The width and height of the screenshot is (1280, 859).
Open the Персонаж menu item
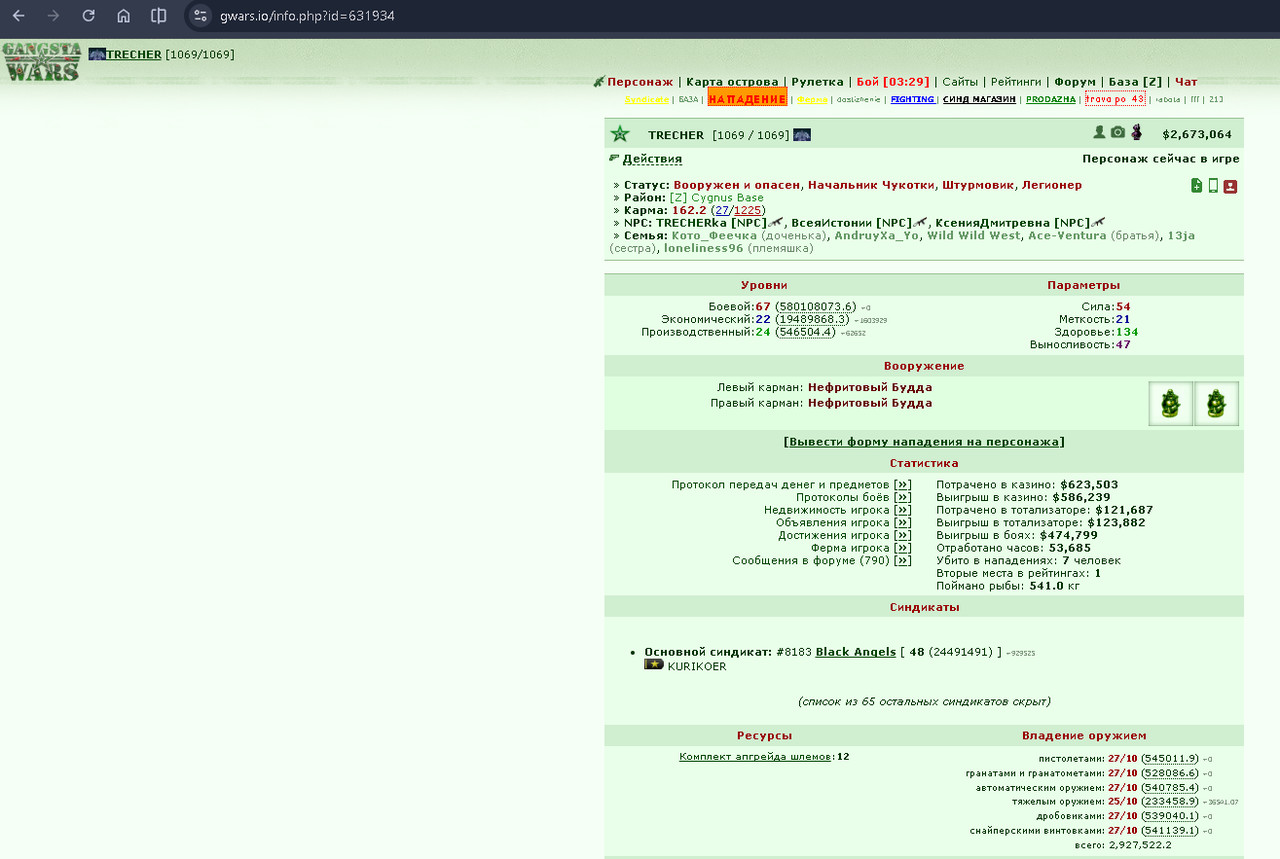(x=640, y=82)
